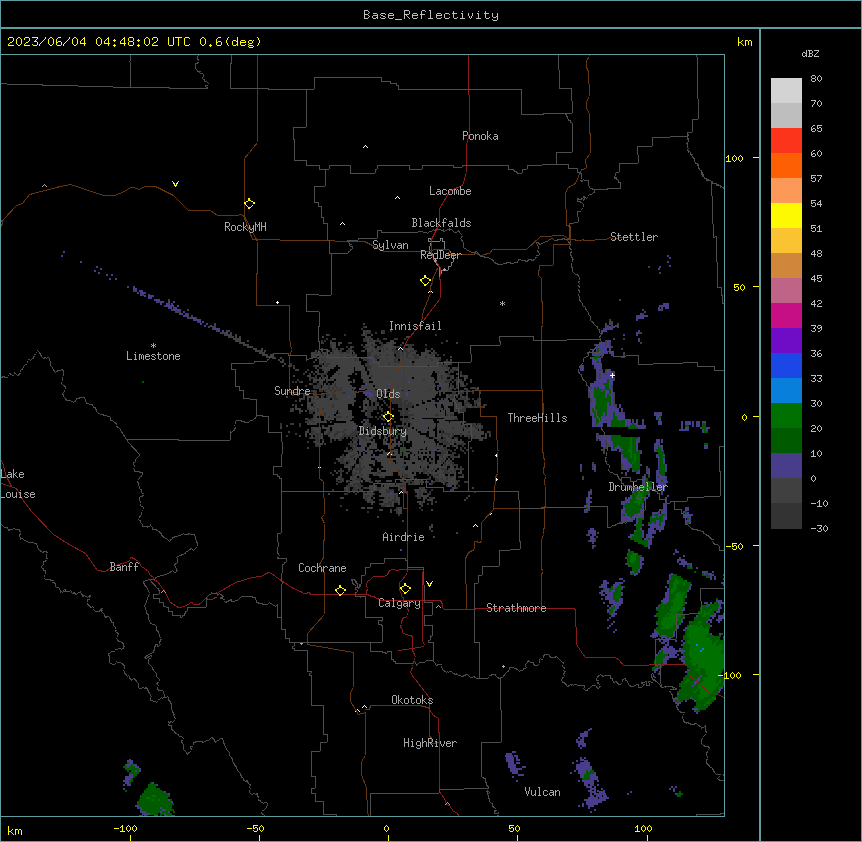Select the purple 39-36 dBZ legend swatch
This screenshot has width=862, height=842.
pyautogui.click(x=786, y=341)
